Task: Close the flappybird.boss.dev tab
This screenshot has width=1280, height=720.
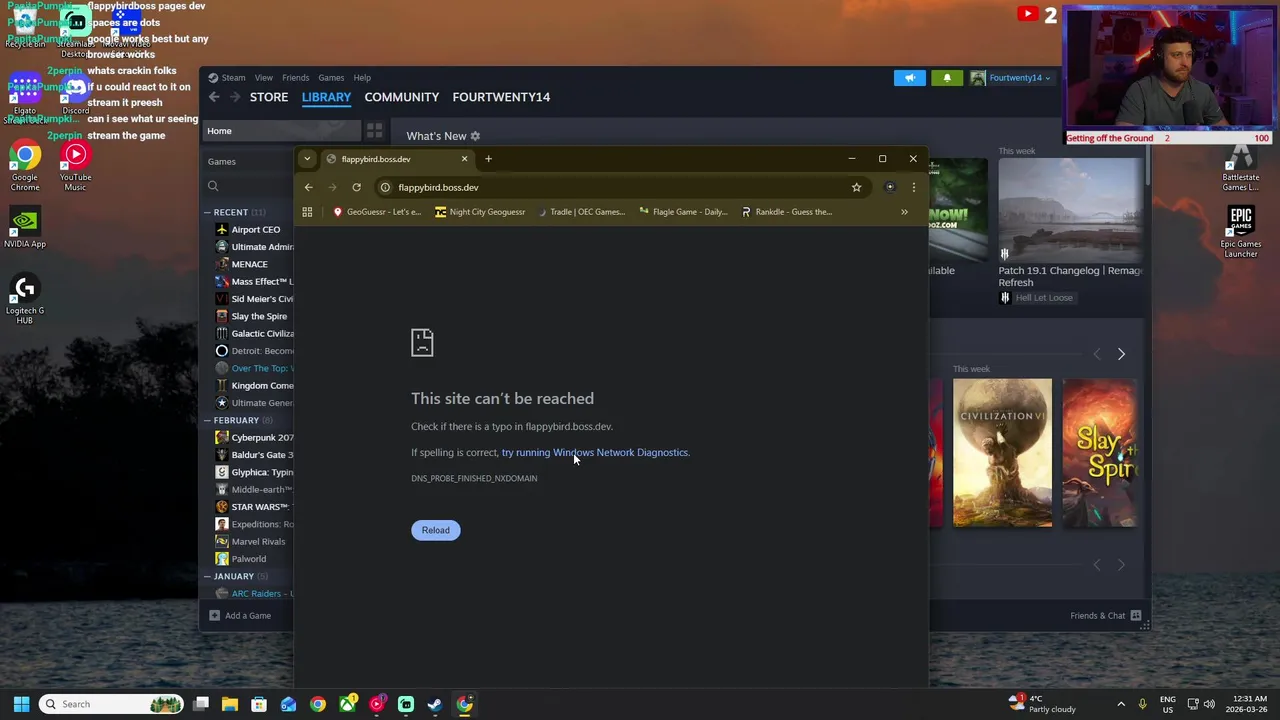Action: 464,159
